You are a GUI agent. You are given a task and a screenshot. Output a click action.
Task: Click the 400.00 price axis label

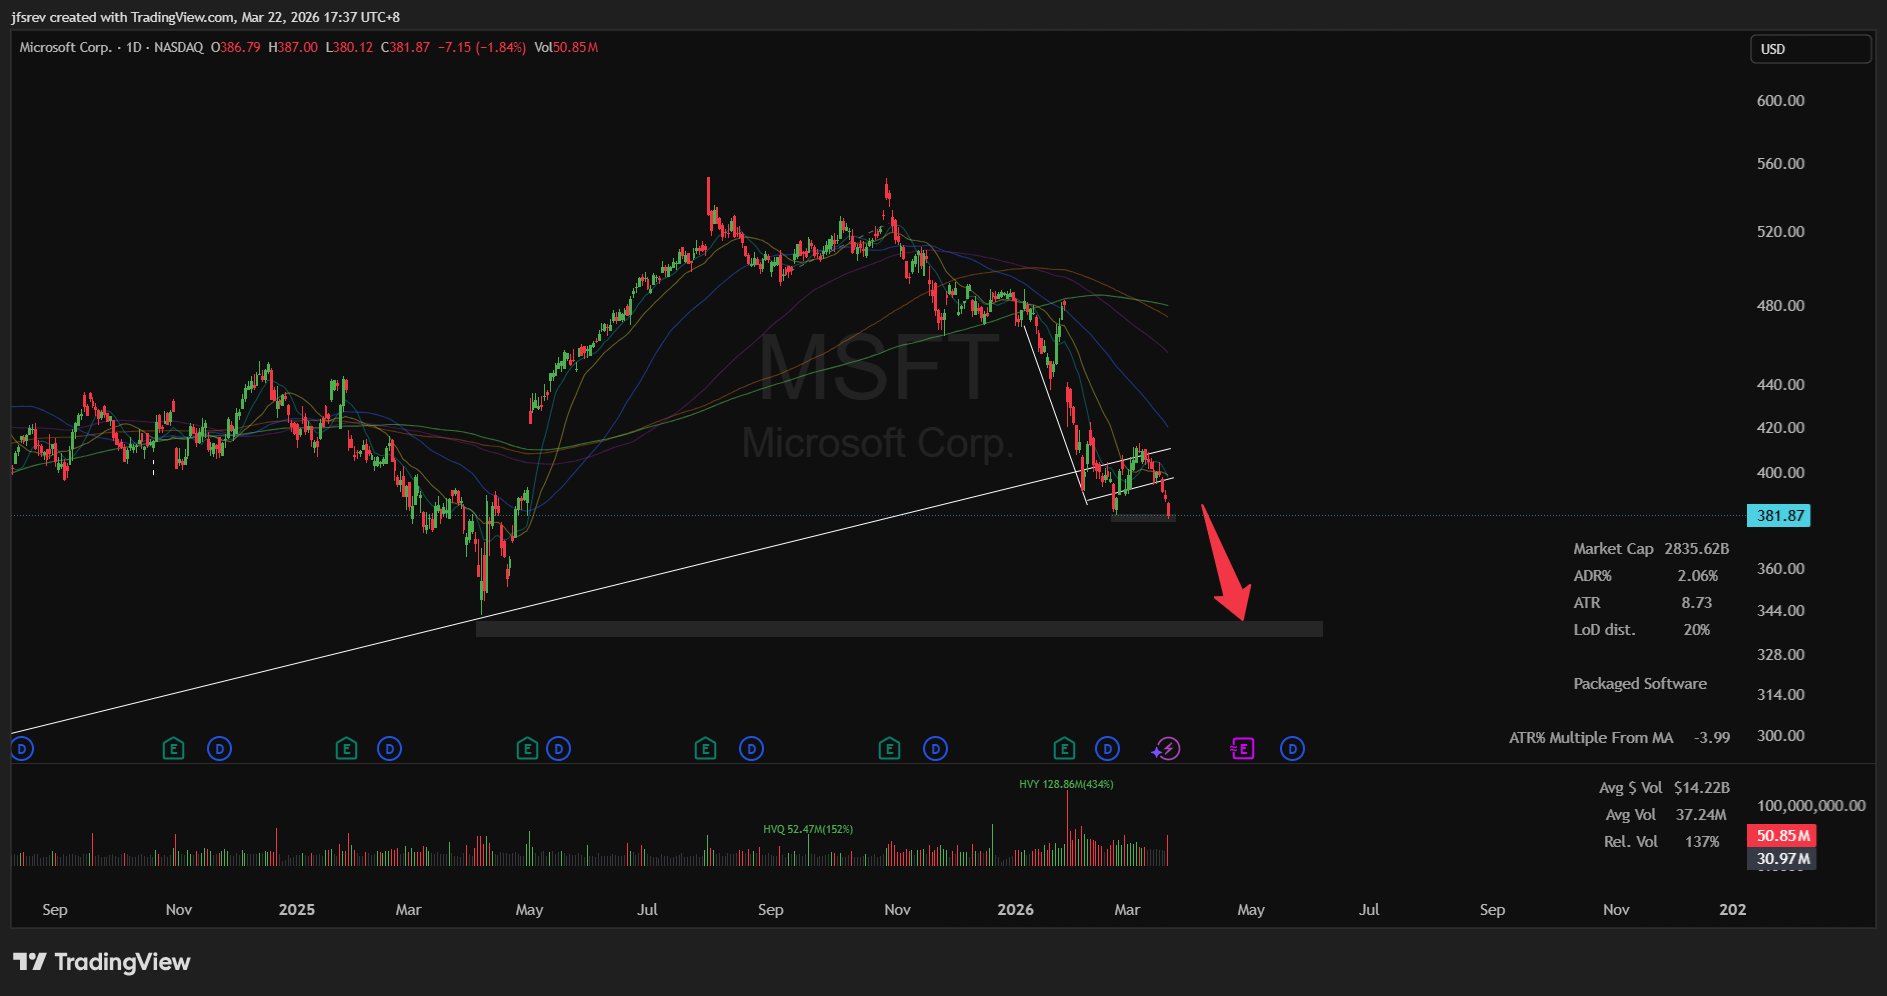point(1781,473)
